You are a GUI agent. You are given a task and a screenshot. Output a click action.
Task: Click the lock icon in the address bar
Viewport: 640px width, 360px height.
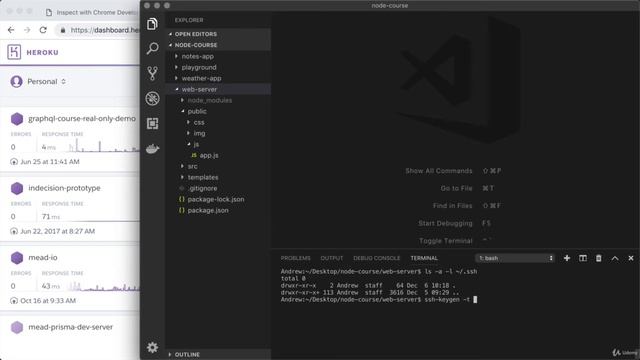pos(63,30)
